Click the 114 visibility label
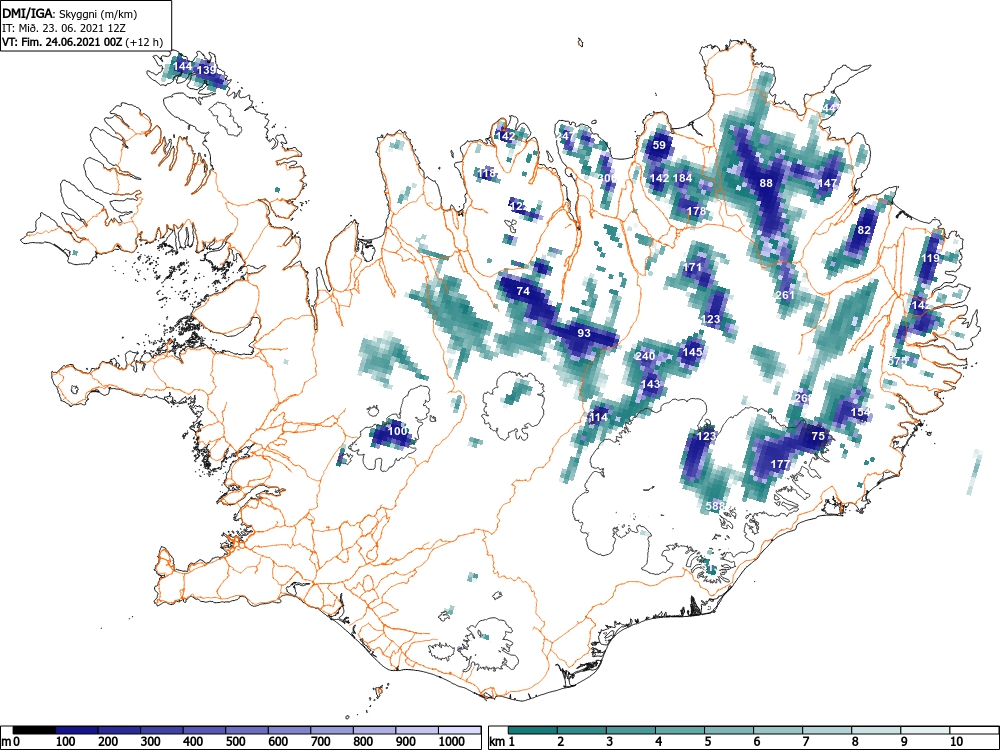Image resolution: width=1000 pixels, height=750 pixels. point(598,418)
